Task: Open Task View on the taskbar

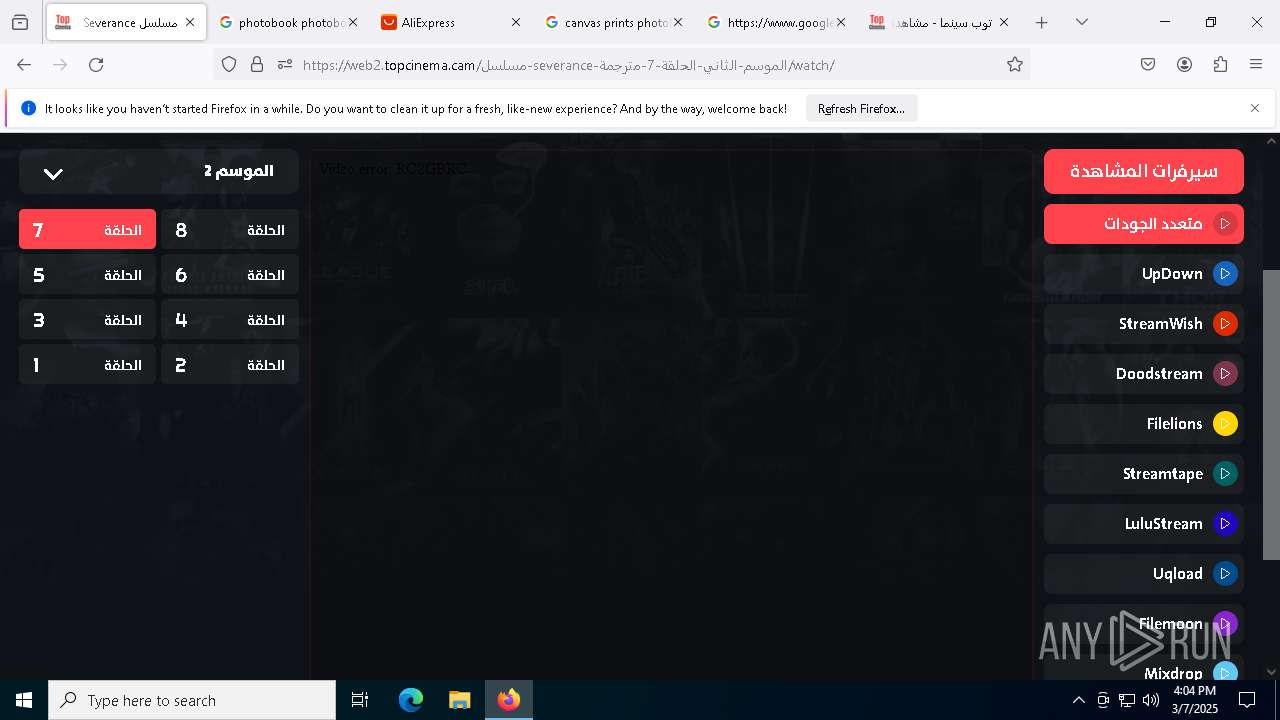Action: (360, 700)
